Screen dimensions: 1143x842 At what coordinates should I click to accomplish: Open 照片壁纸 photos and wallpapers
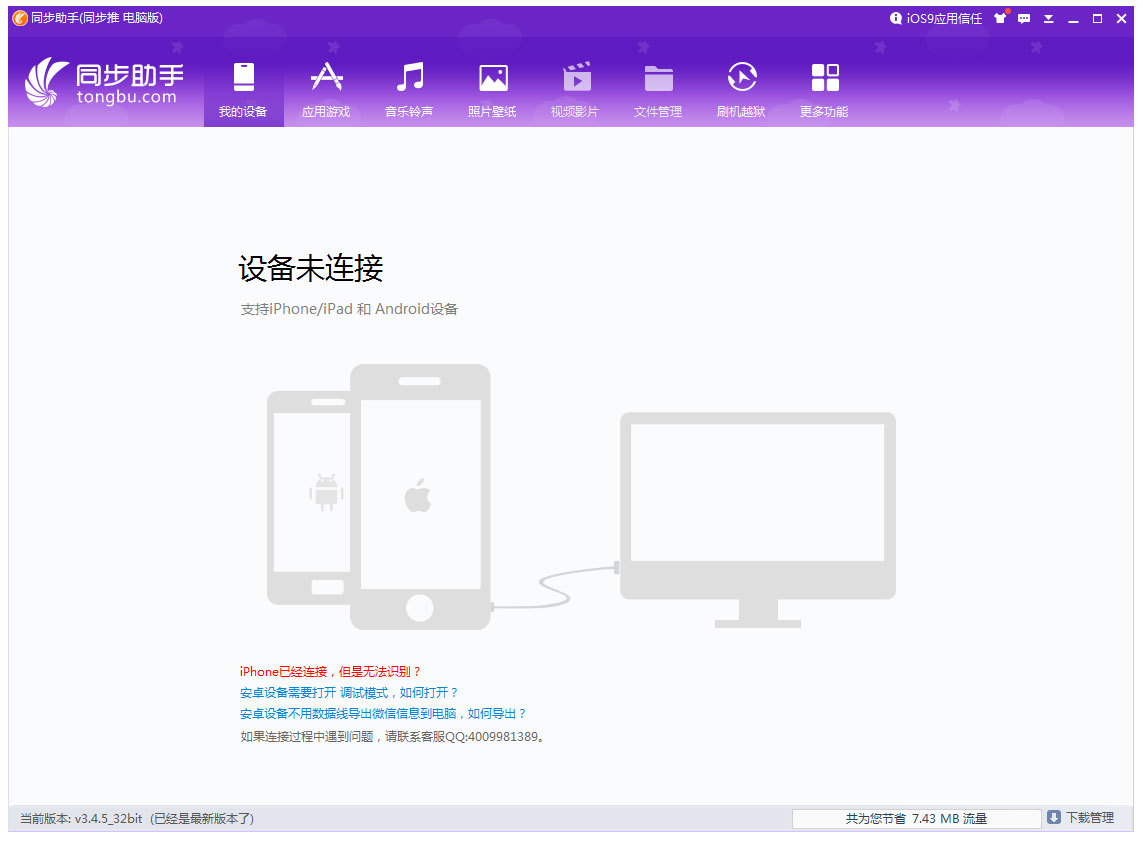click(x=492, y=90)
